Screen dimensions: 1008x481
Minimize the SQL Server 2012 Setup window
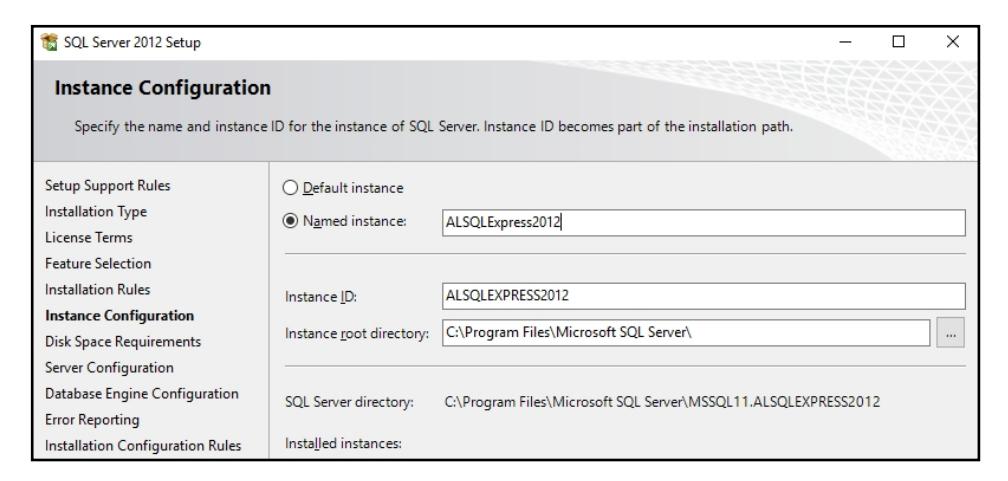[x=846, y=42]
